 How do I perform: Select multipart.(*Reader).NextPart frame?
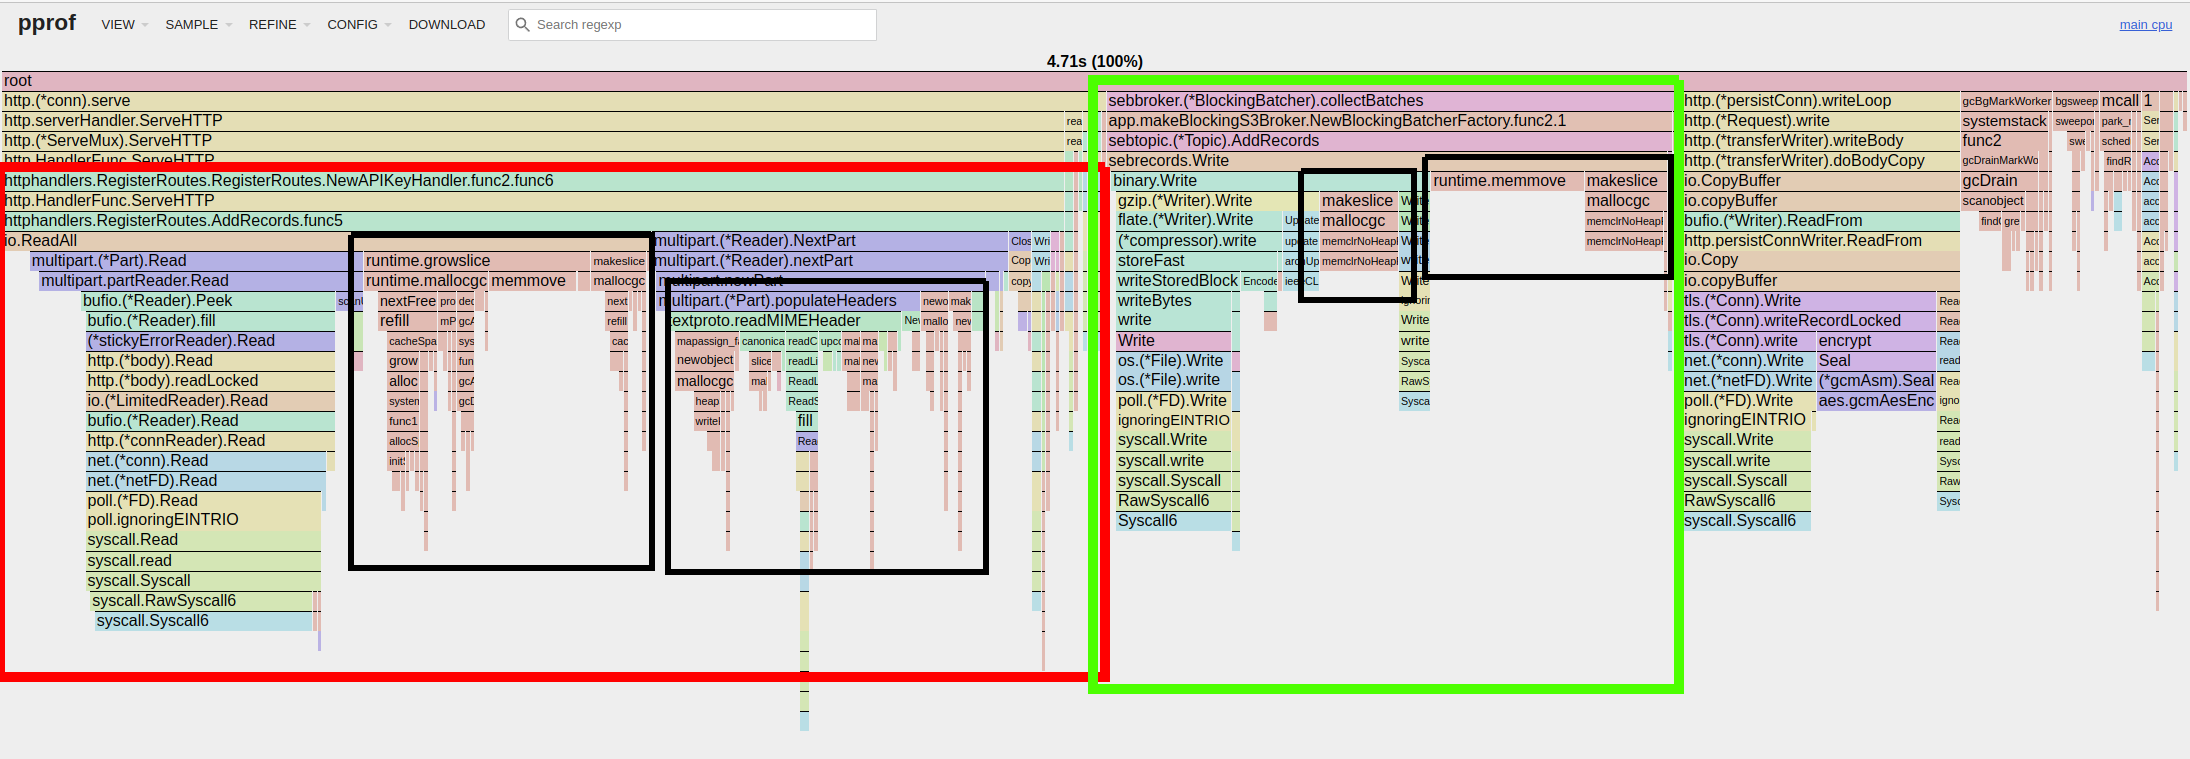831,241
